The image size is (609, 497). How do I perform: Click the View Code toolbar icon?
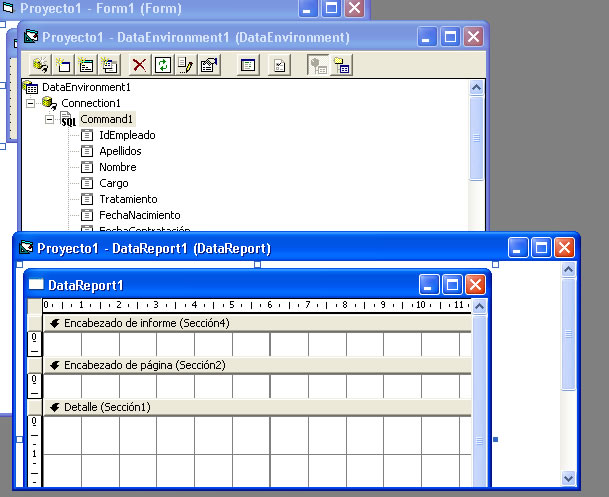(249, 65)
